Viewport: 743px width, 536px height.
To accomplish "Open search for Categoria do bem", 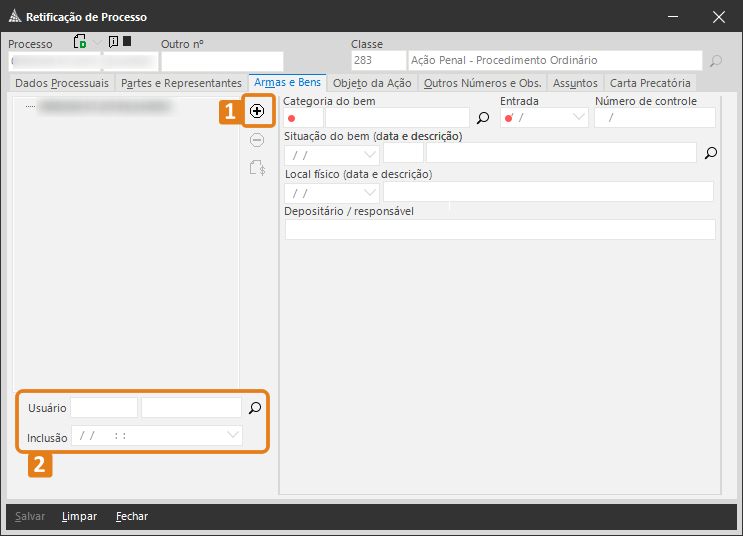I will click(483, 118).
